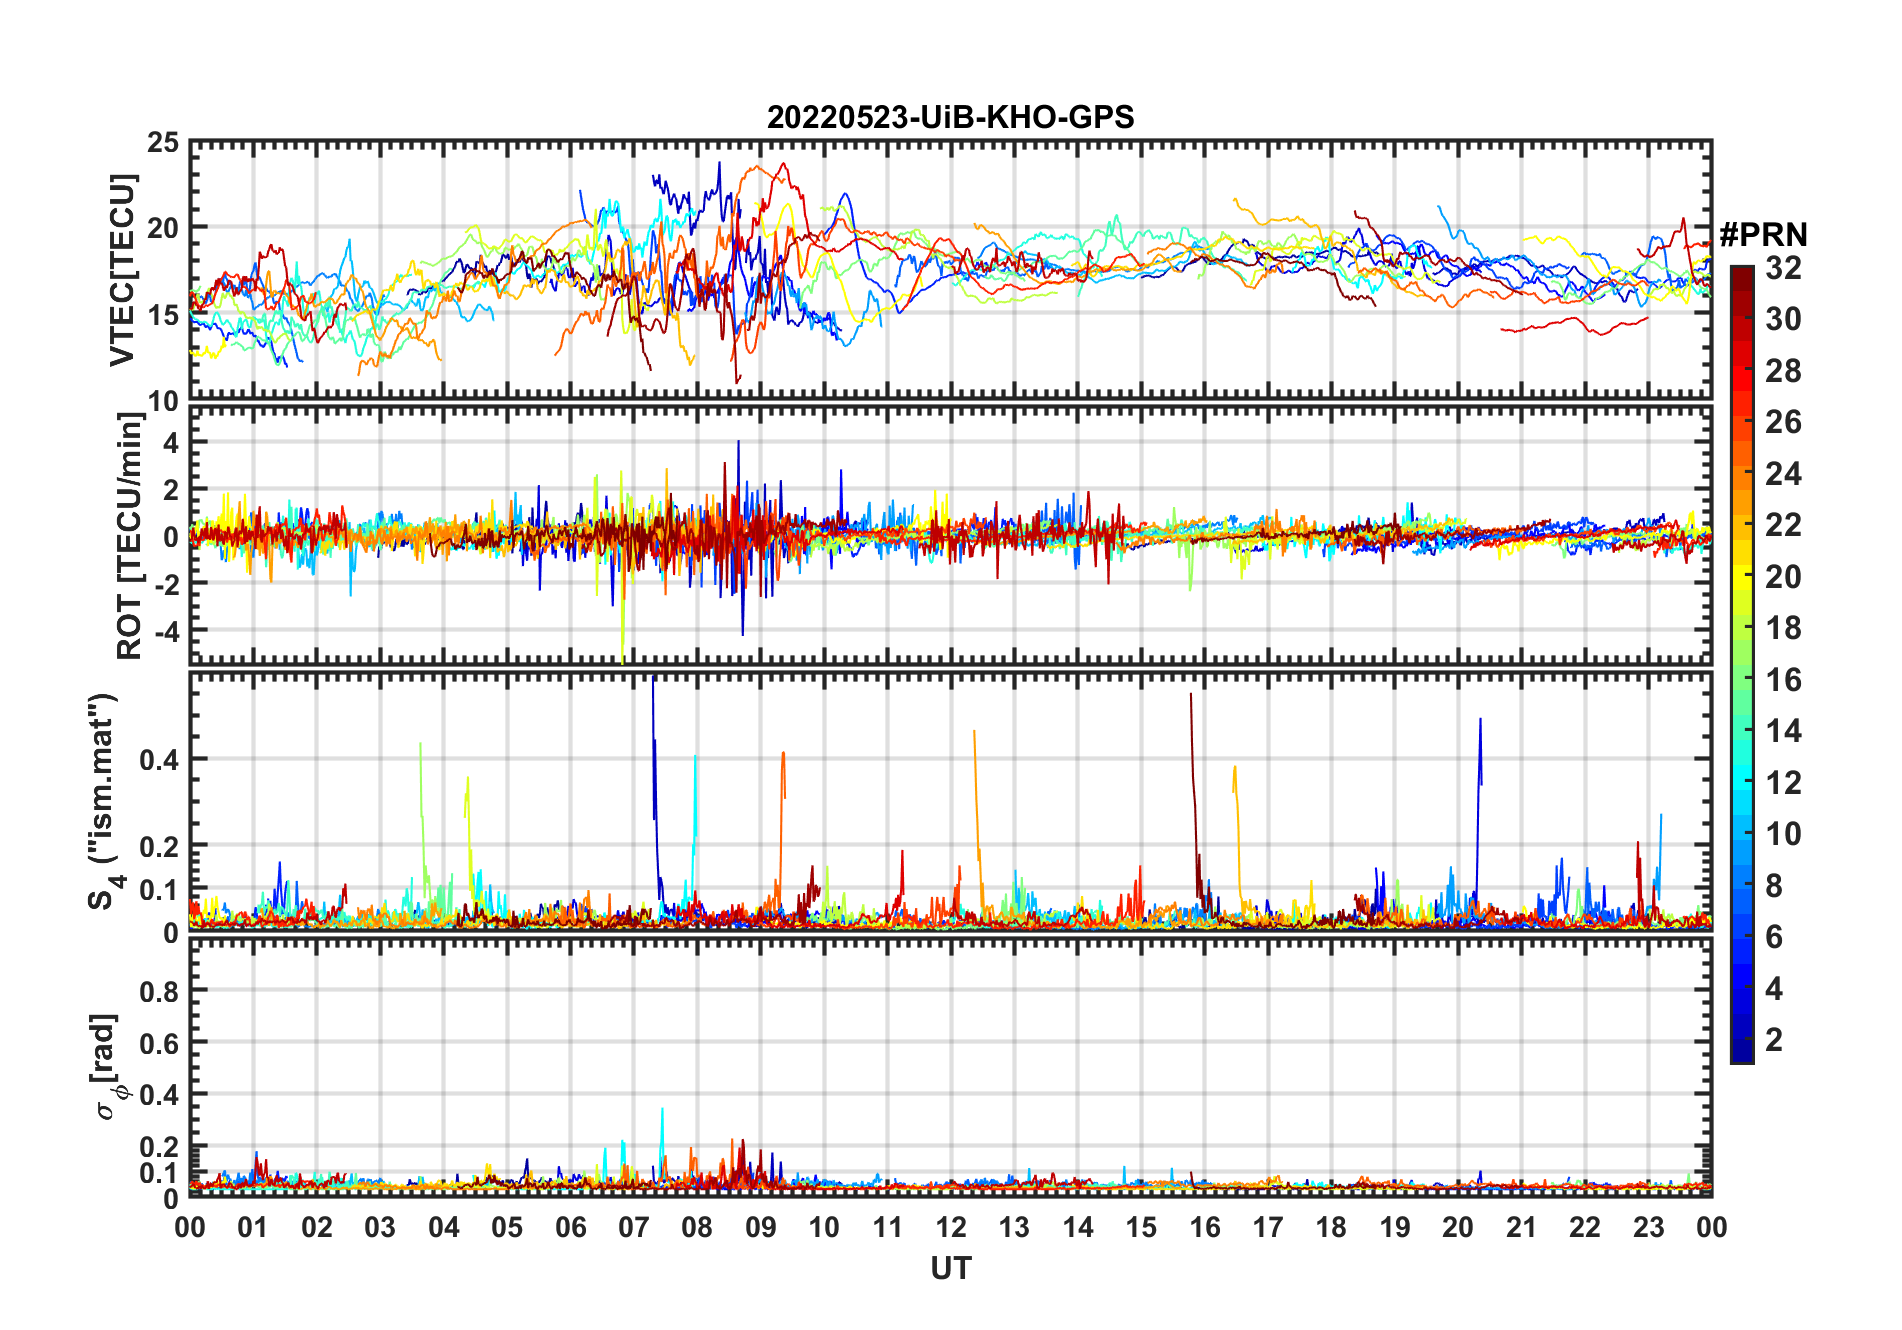Click the S4 ("ism.mat") axis label

(105, 801)
